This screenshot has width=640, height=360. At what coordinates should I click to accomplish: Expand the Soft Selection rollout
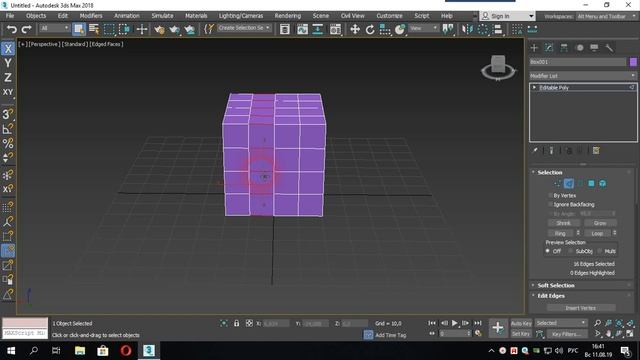pyautogui.click(x=556, y=285)
